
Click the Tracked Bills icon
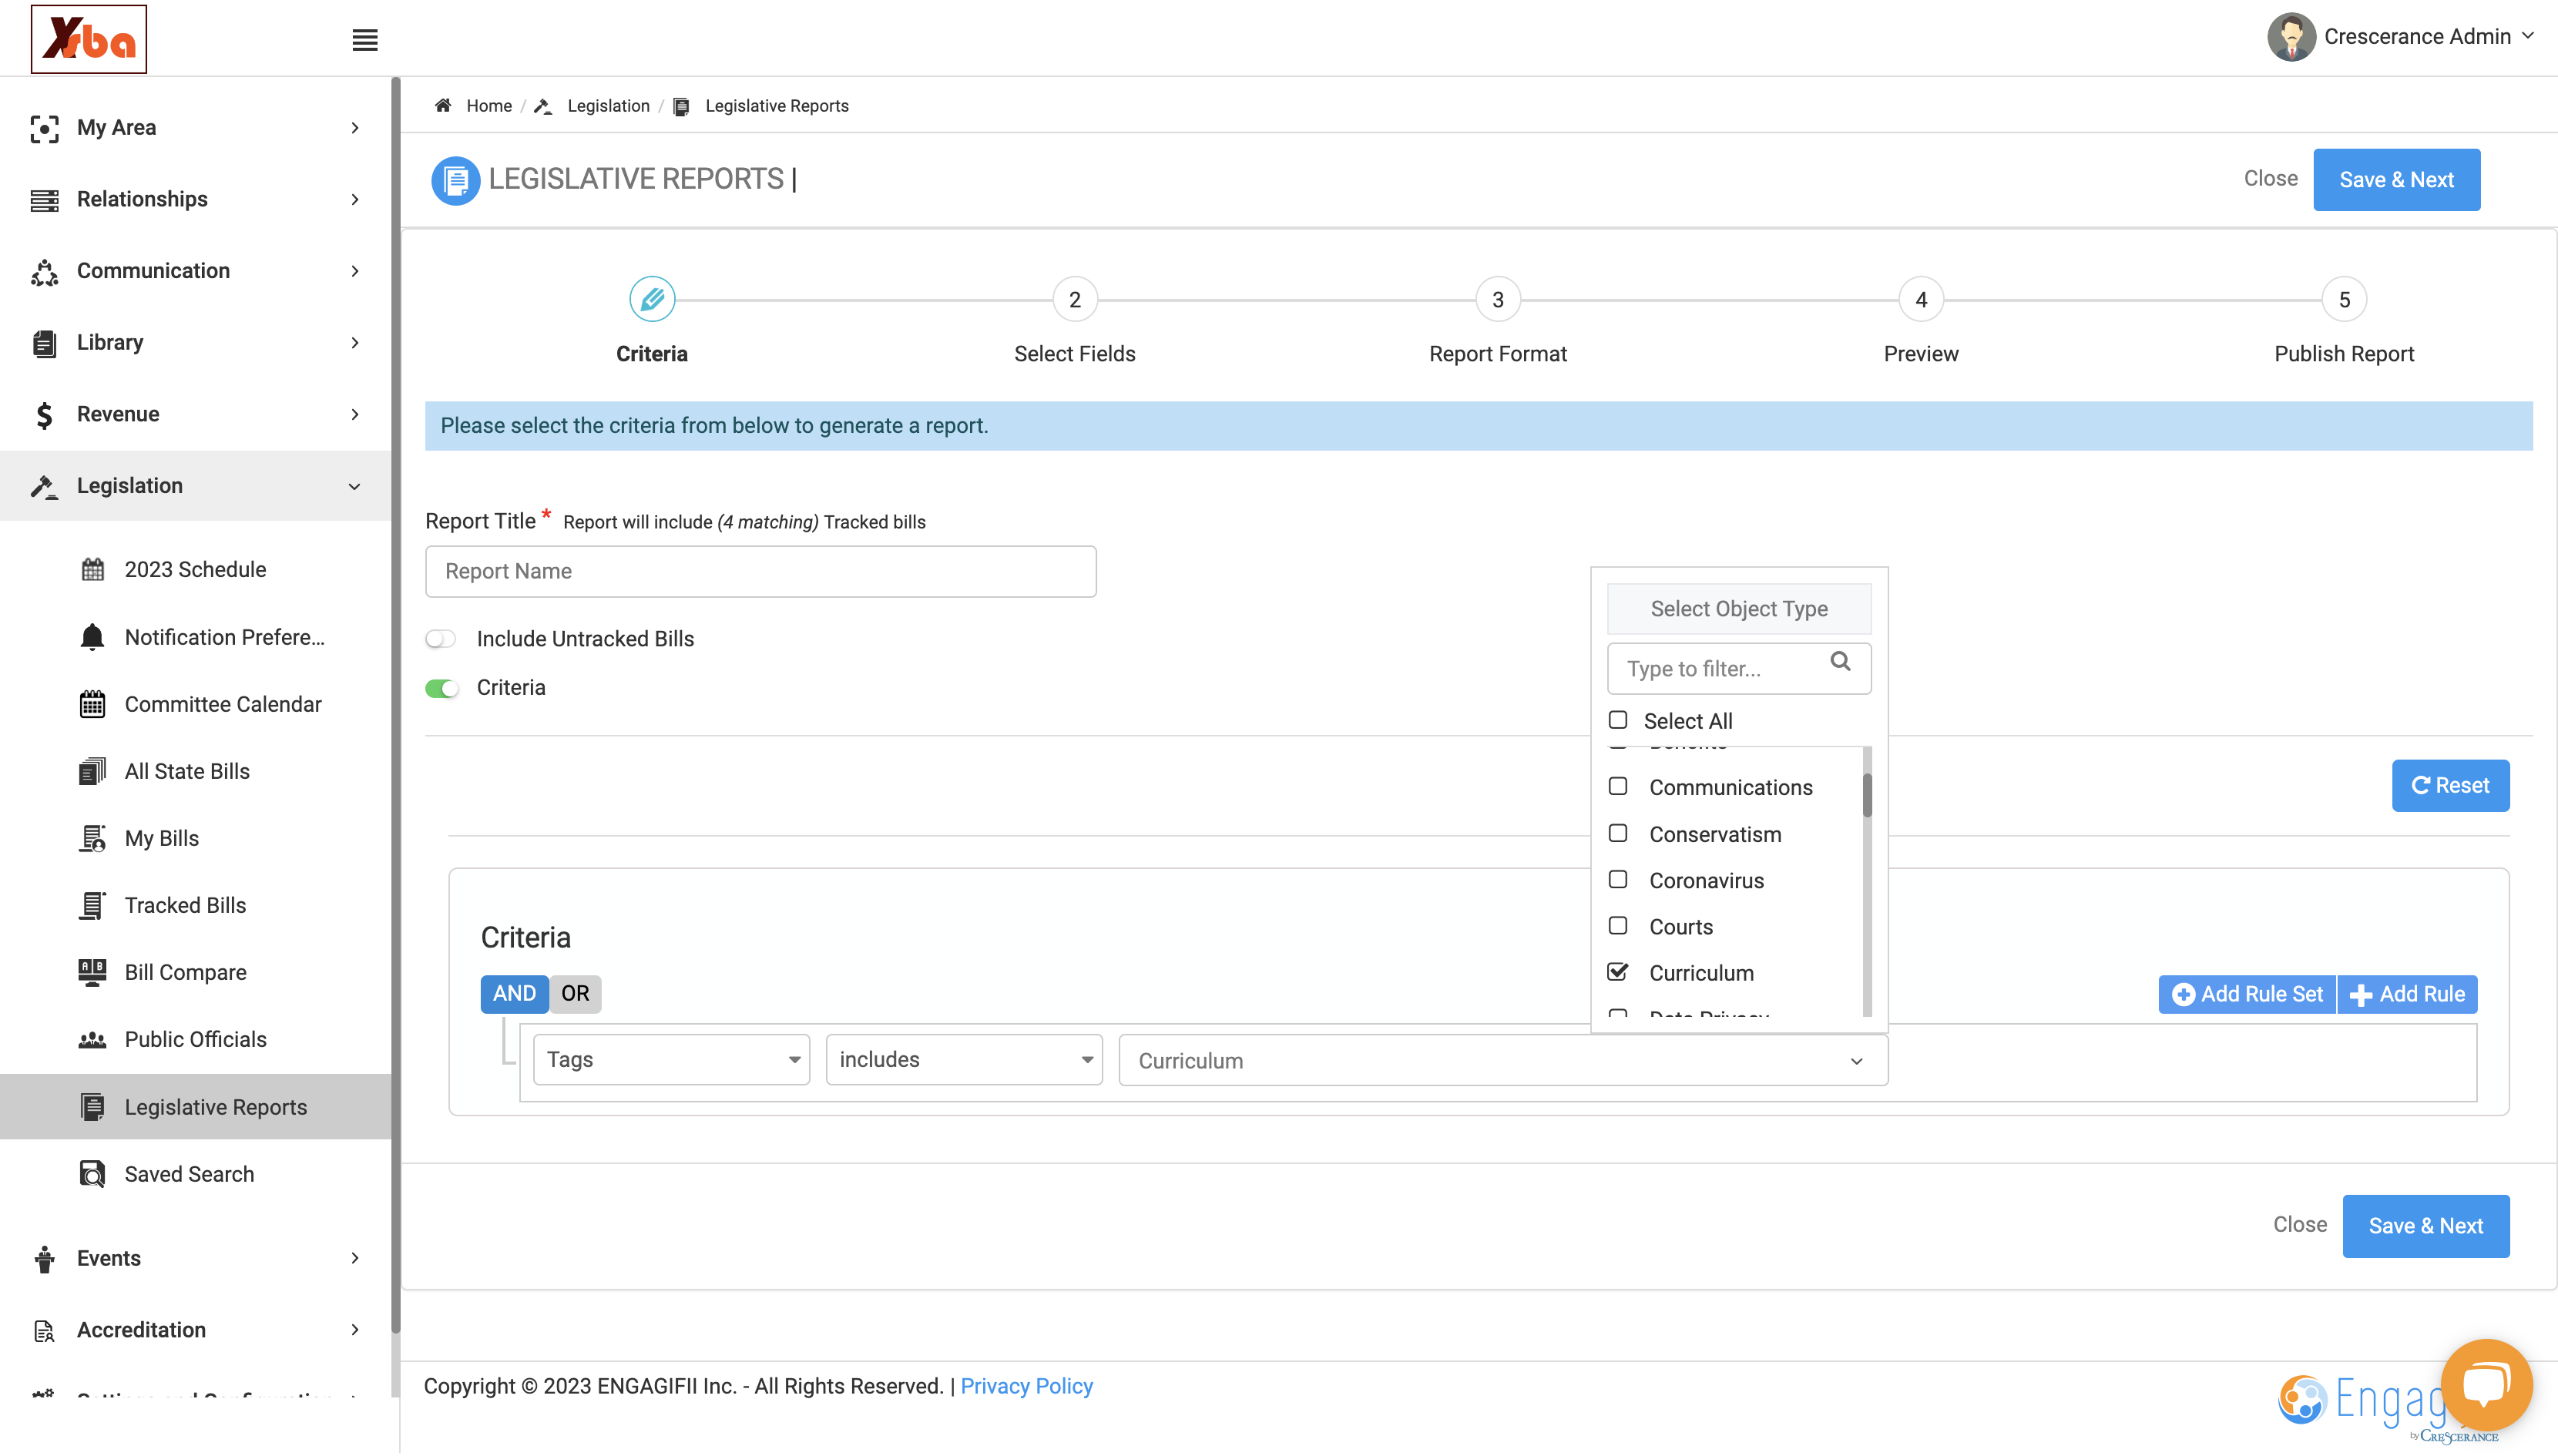(92, 905)
